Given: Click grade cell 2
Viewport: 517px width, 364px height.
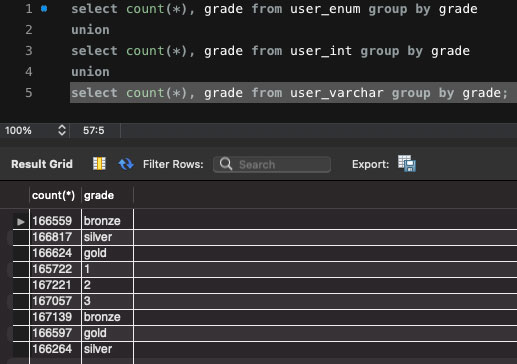Looking at the screenshot, I should point(107,285).
